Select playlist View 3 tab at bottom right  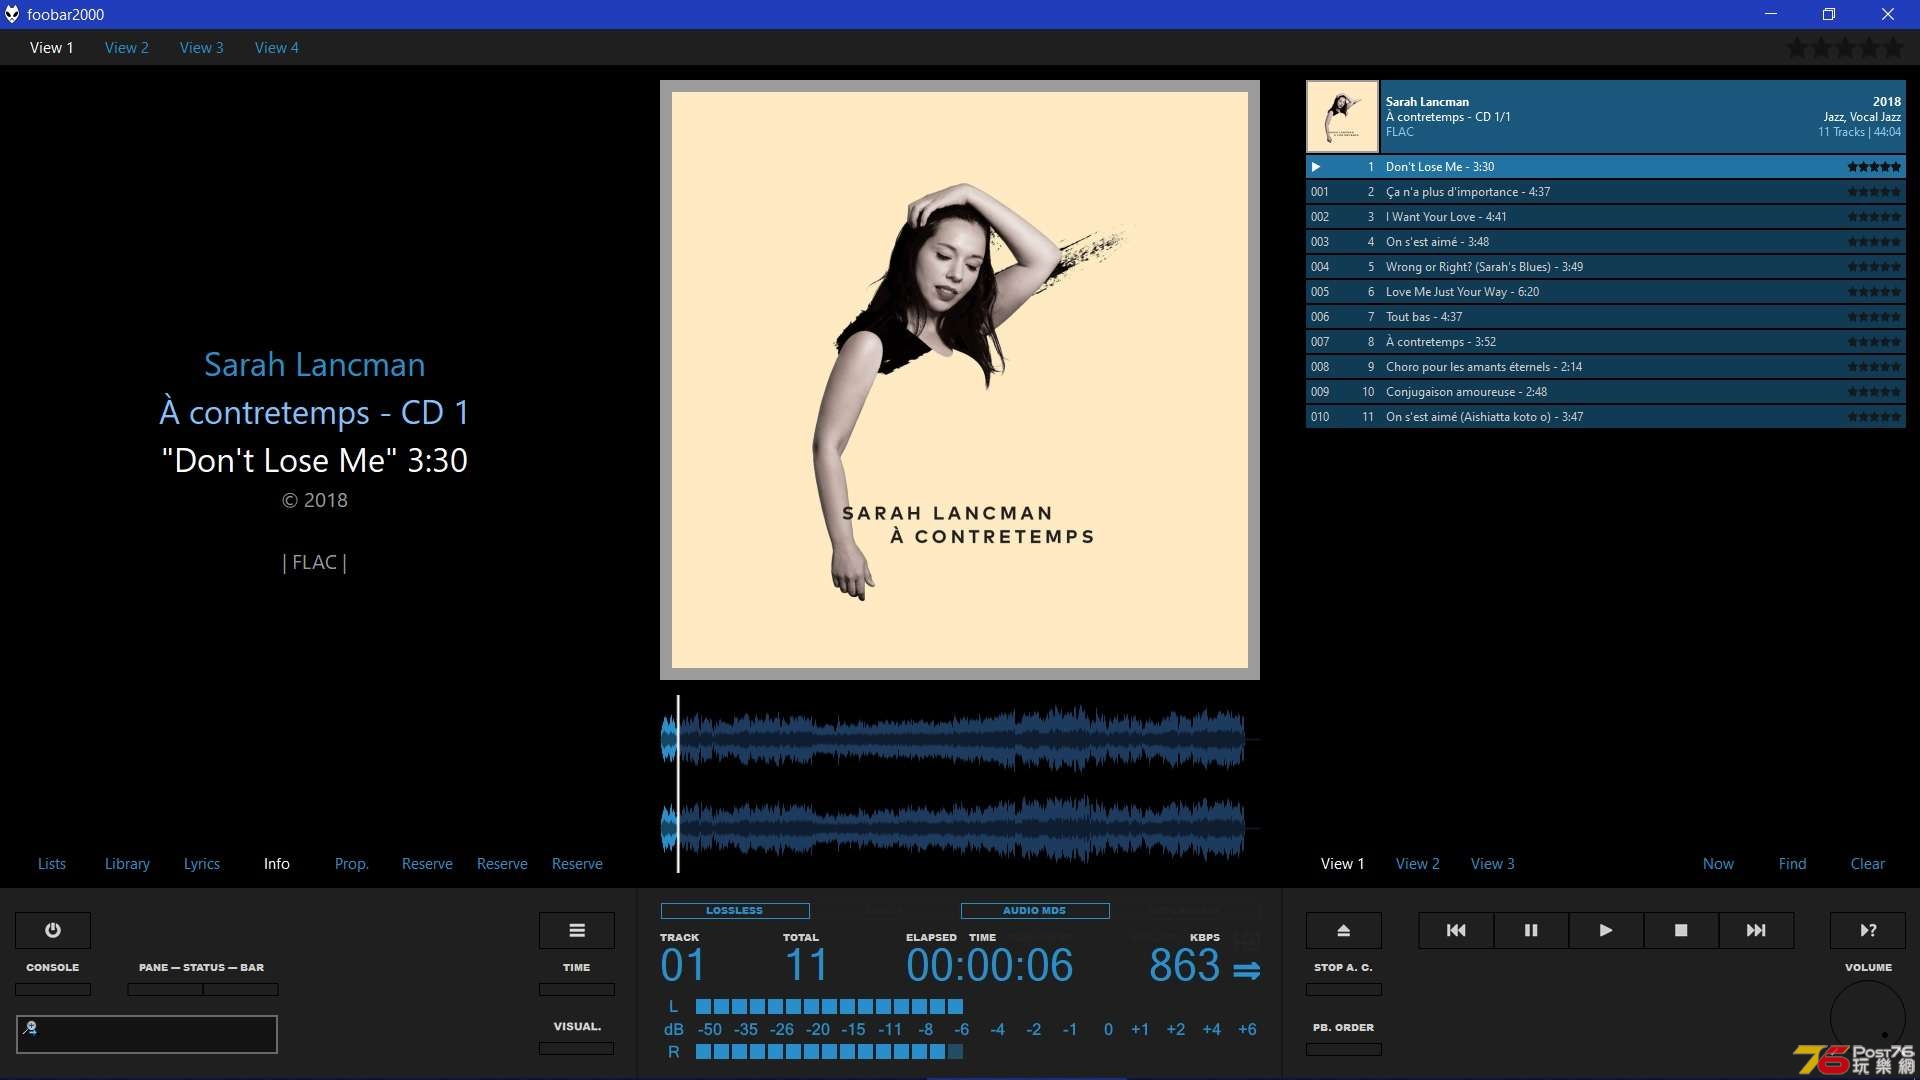[x=1493, y=864]
